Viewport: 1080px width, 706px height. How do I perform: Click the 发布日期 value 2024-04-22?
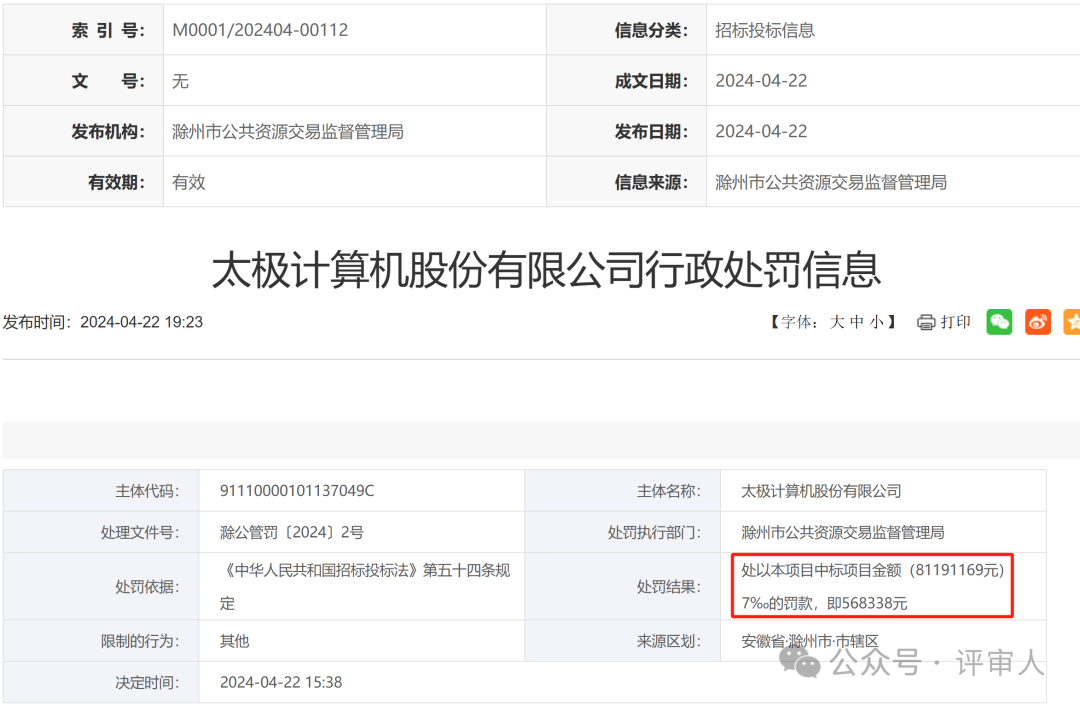click(x=761, y=131)
